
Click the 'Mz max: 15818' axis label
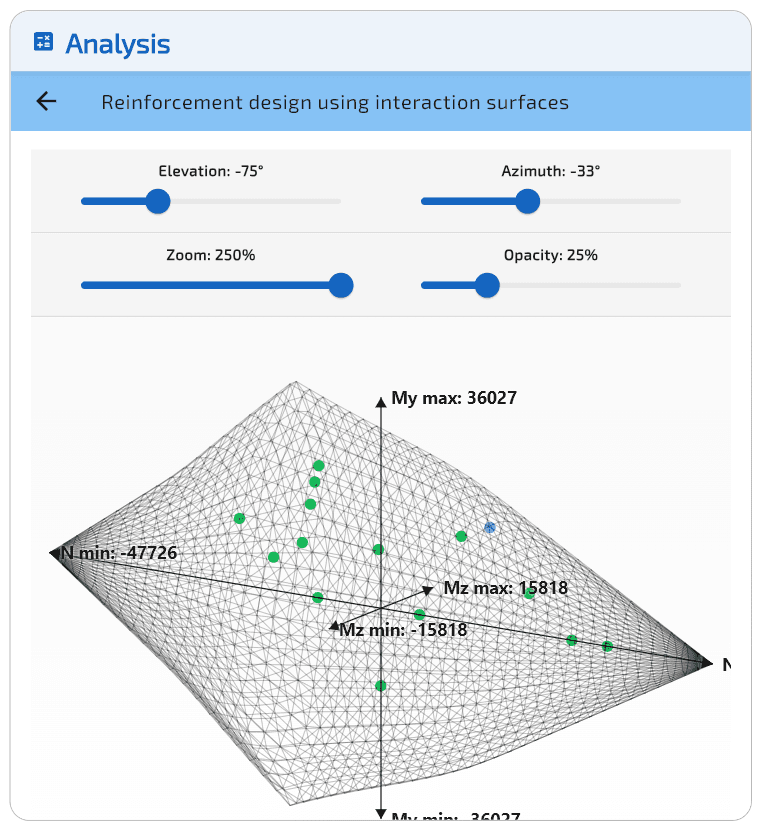coord(505,588)
